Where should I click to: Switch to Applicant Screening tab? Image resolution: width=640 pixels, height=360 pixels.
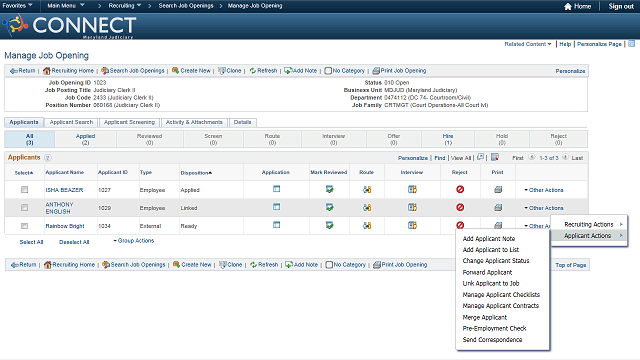click(129, 122)
